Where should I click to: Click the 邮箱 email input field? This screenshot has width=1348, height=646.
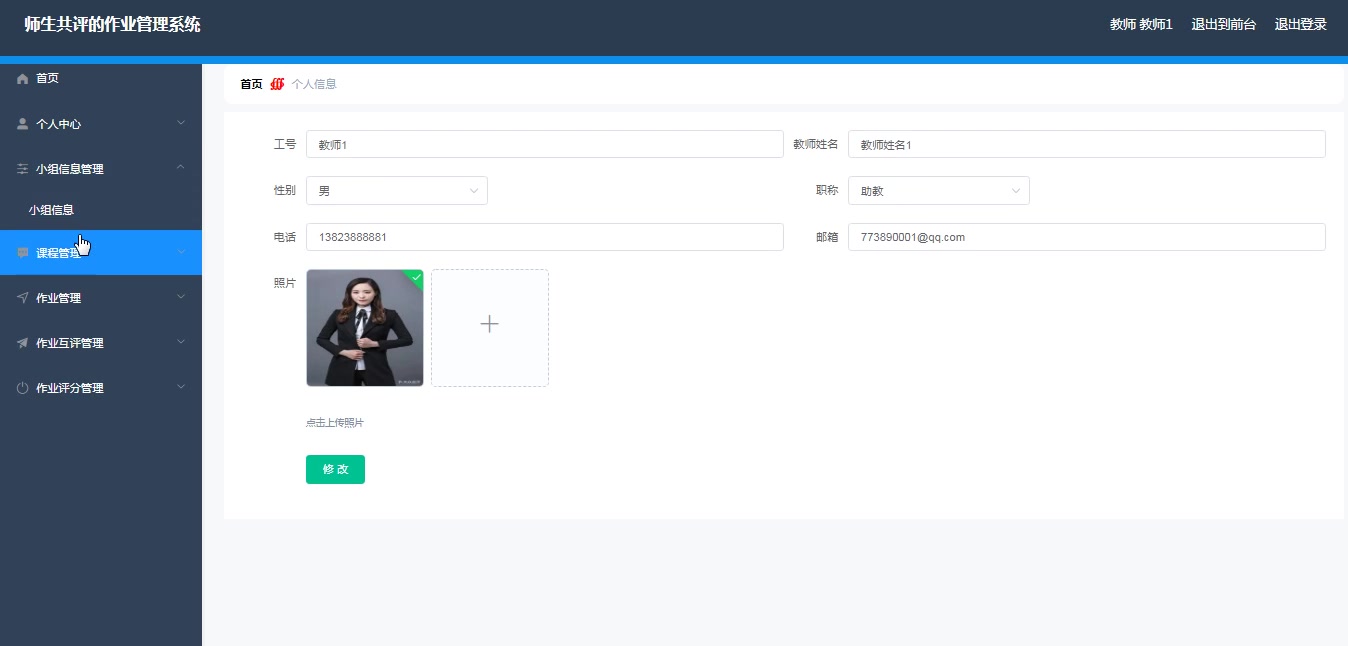[x=1087, y=237]
